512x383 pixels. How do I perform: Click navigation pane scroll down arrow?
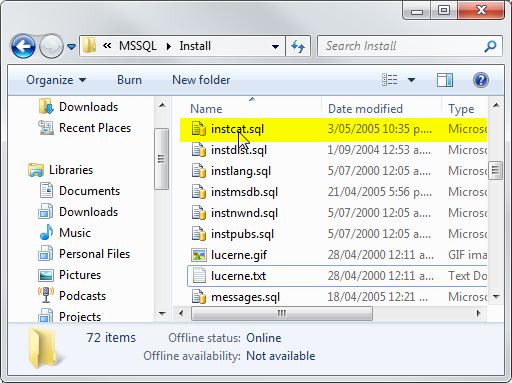(x=162, y=313)
